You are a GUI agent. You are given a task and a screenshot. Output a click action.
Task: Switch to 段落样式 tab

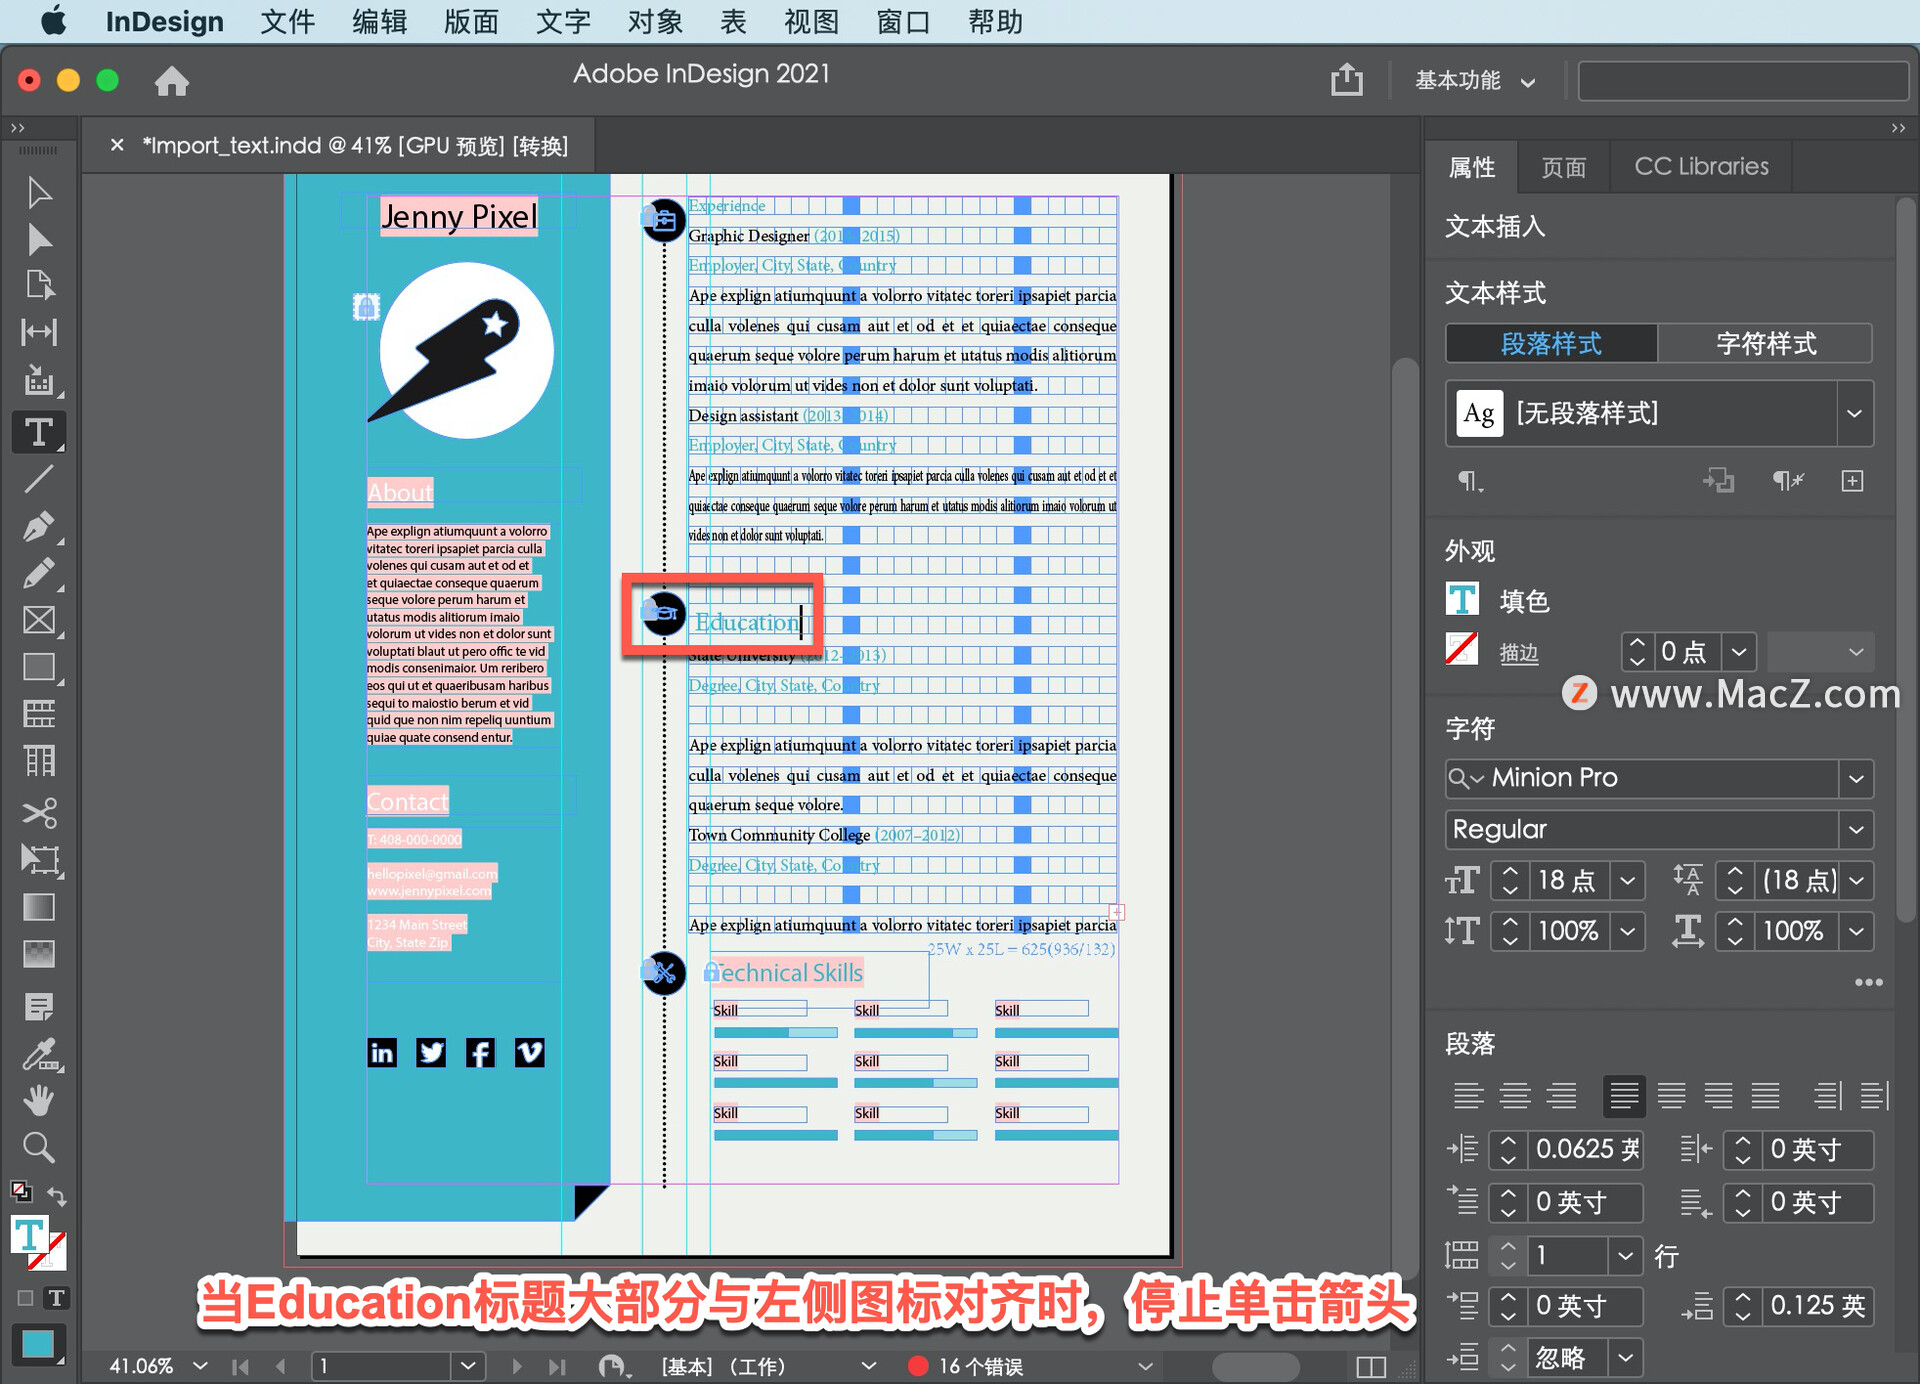(x=1552, y=345)
